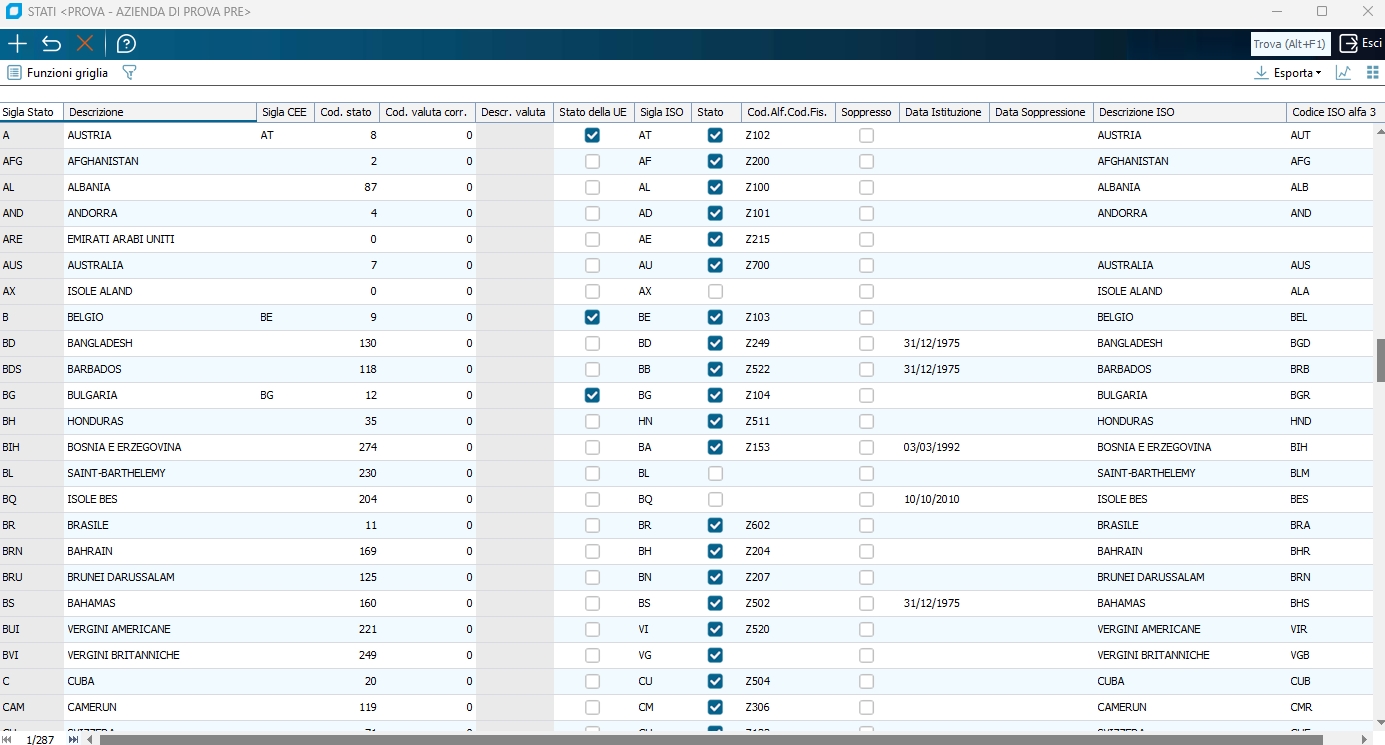Image resolution: width=1385 pixels, height=745 pixels.
Task: Open the line chart icon beside Esporta
Action: tap(1343, 73)
